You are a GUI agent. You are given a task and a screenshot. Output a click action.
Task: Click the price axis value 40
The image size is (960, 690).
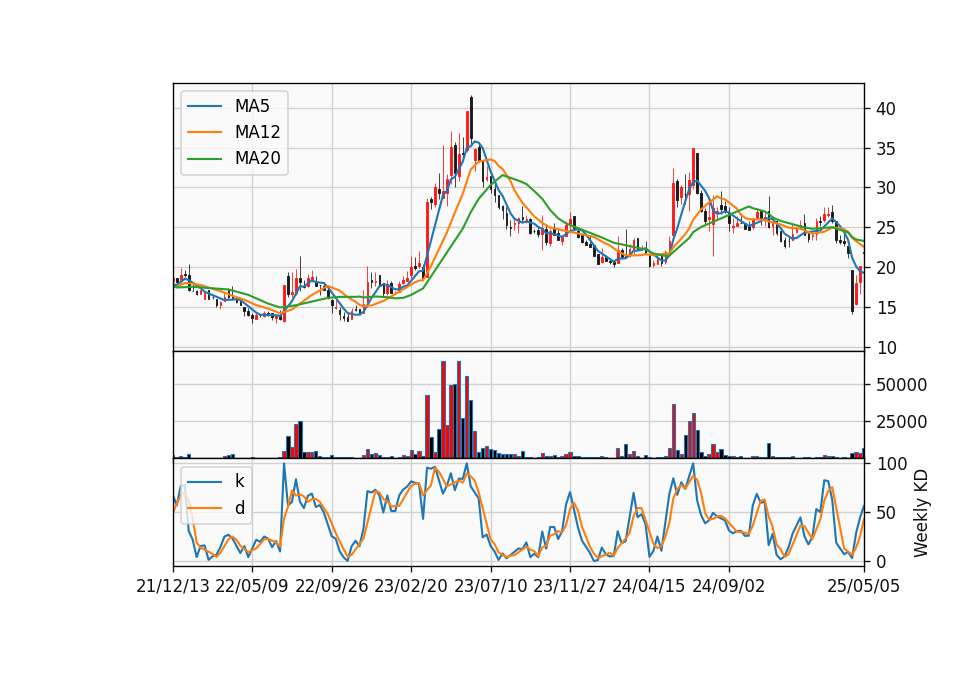click(886, 109)
